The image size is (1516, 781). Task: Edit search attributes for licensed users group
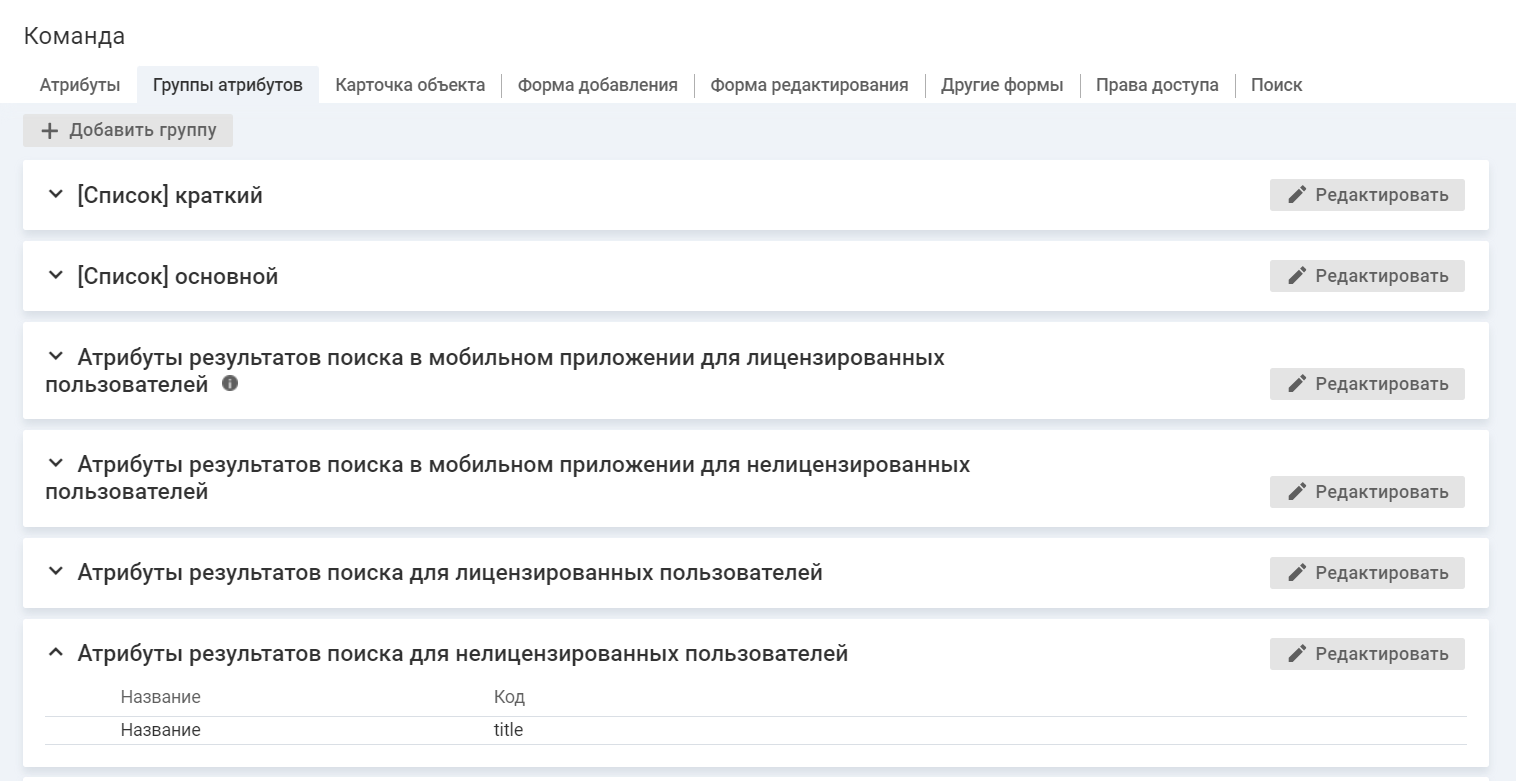(x=1367, y=573)
